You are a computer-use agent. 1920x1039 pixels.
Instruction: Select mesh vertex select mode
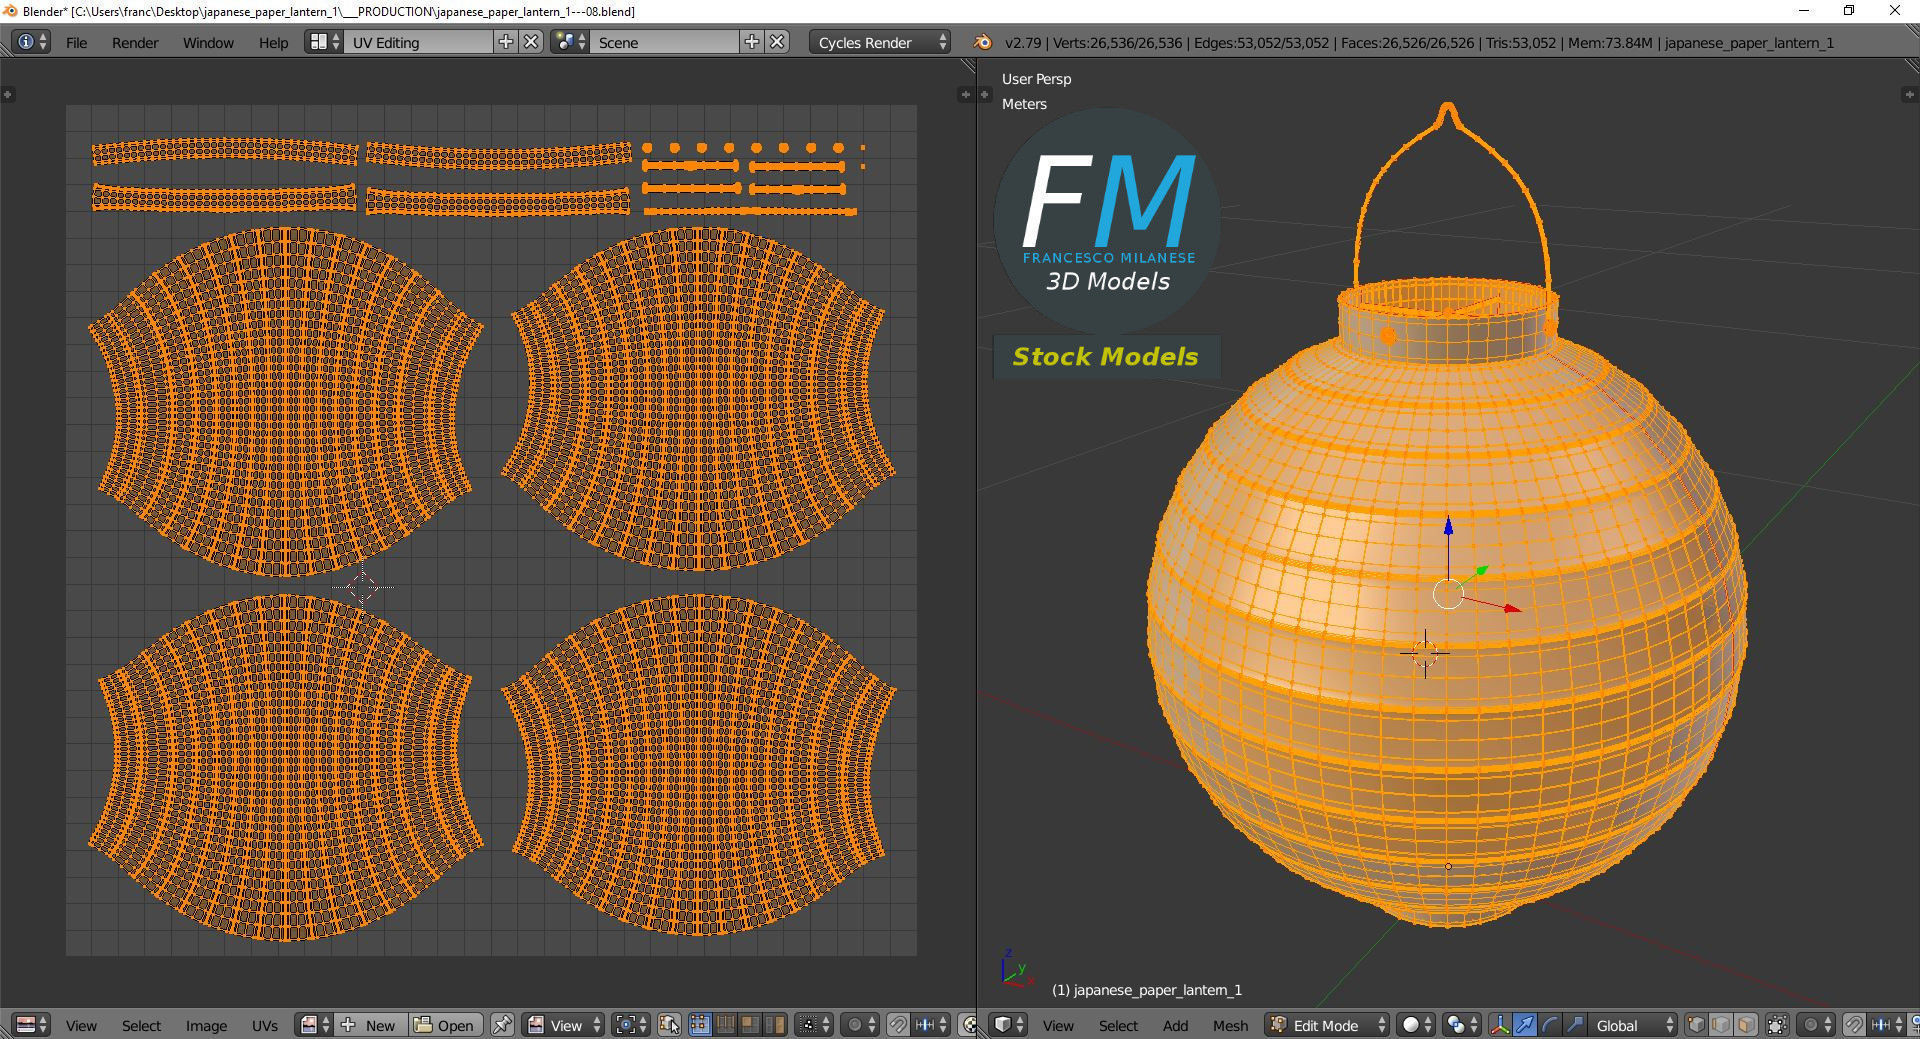click(x=1696, y=1025)
